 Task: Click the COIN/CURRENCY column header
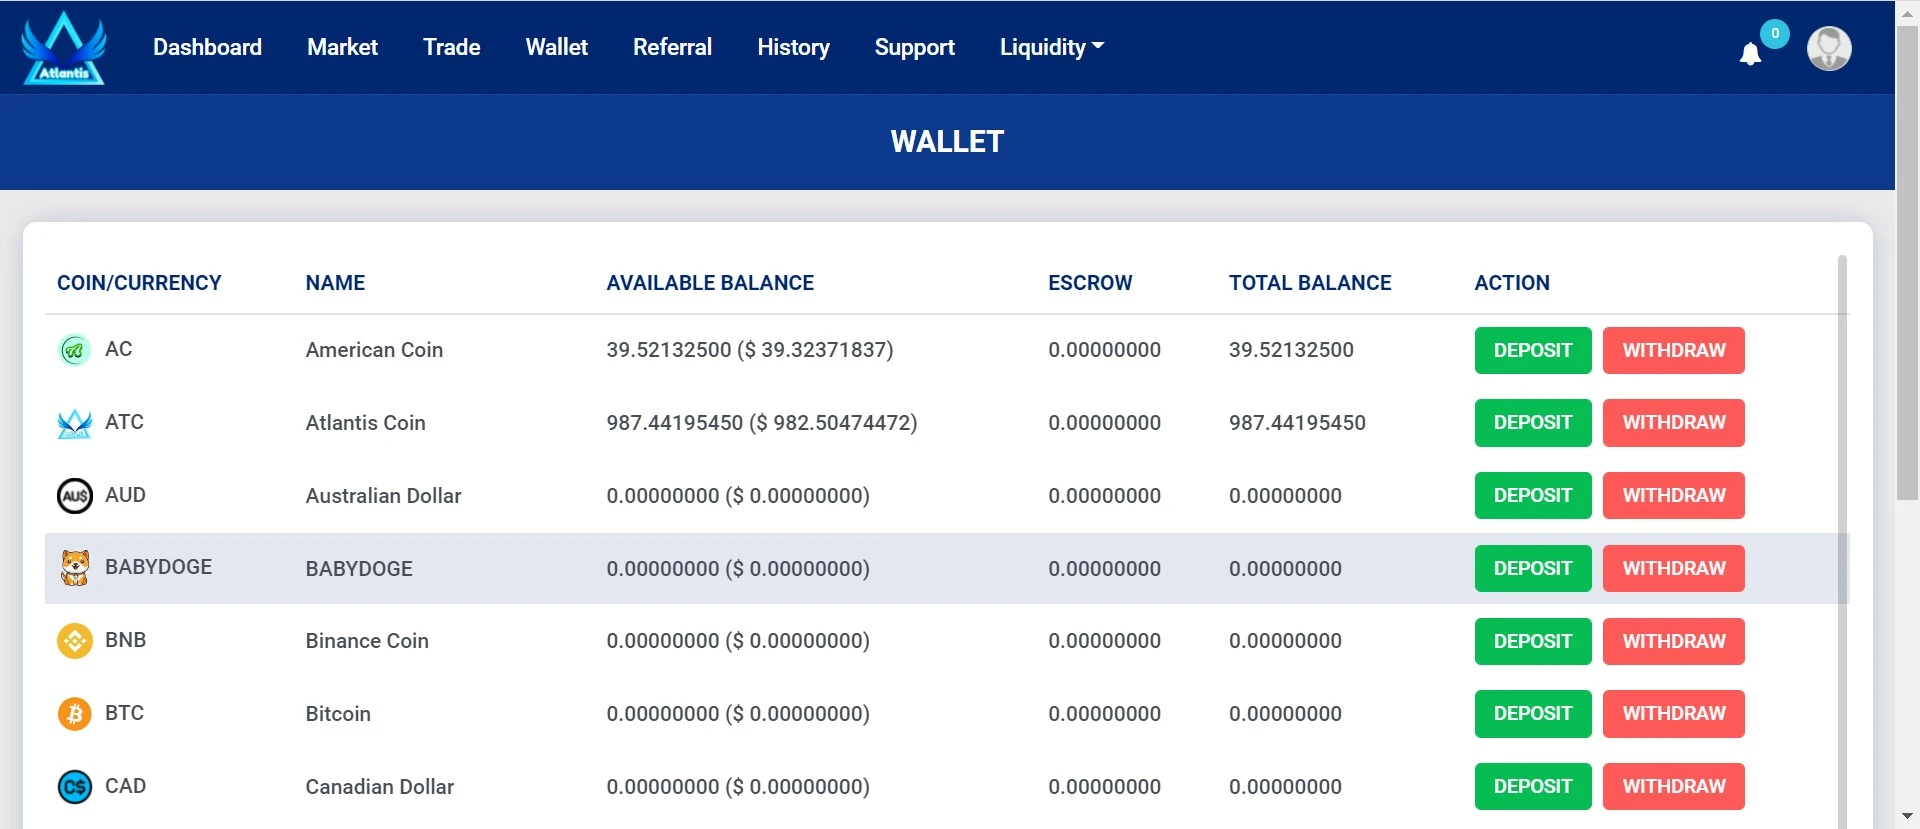point(139,283)
